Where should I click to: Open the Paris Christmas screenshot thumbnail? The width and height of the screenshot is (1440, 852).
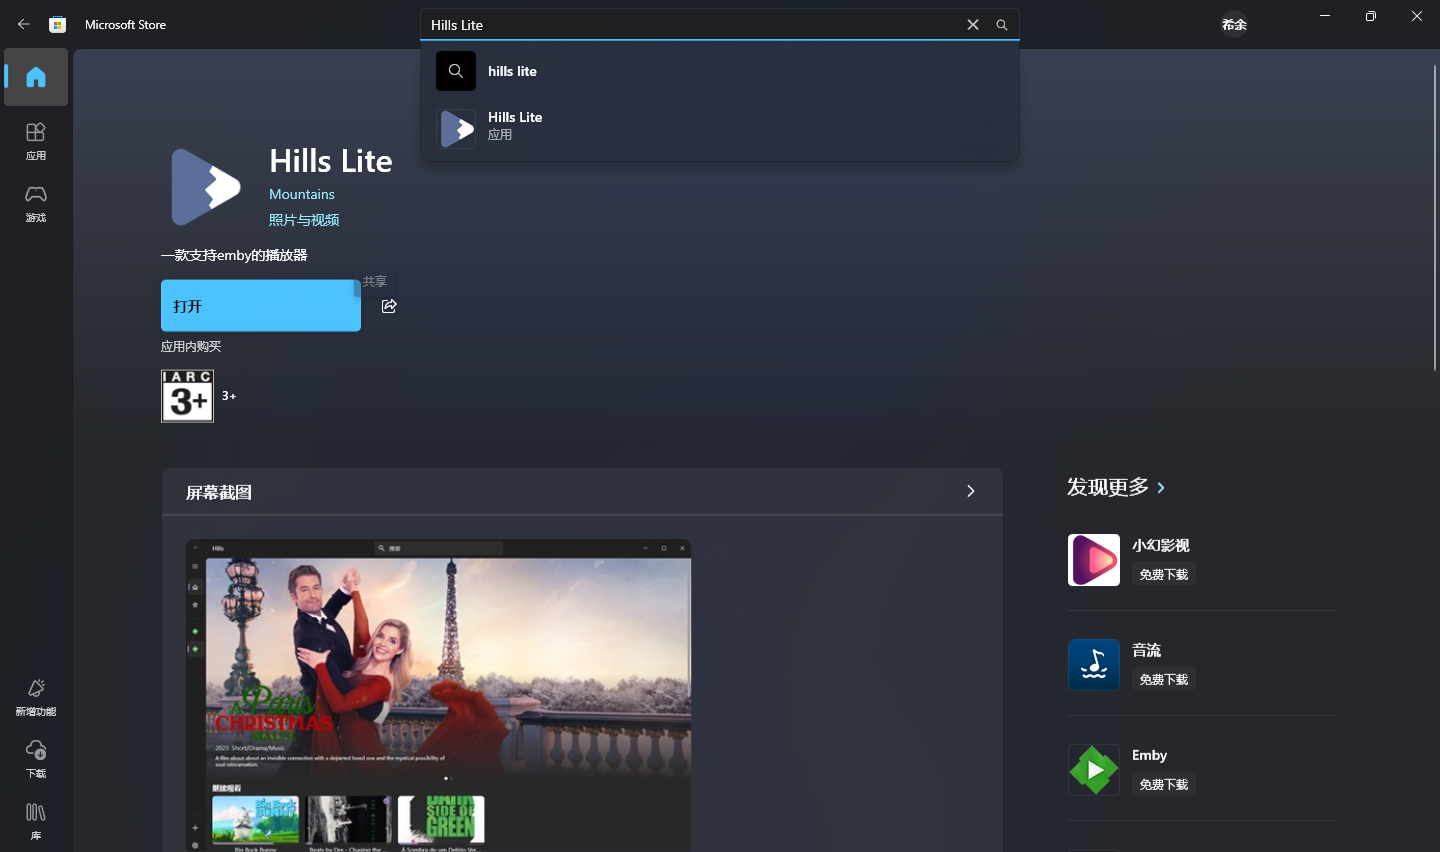439,695
